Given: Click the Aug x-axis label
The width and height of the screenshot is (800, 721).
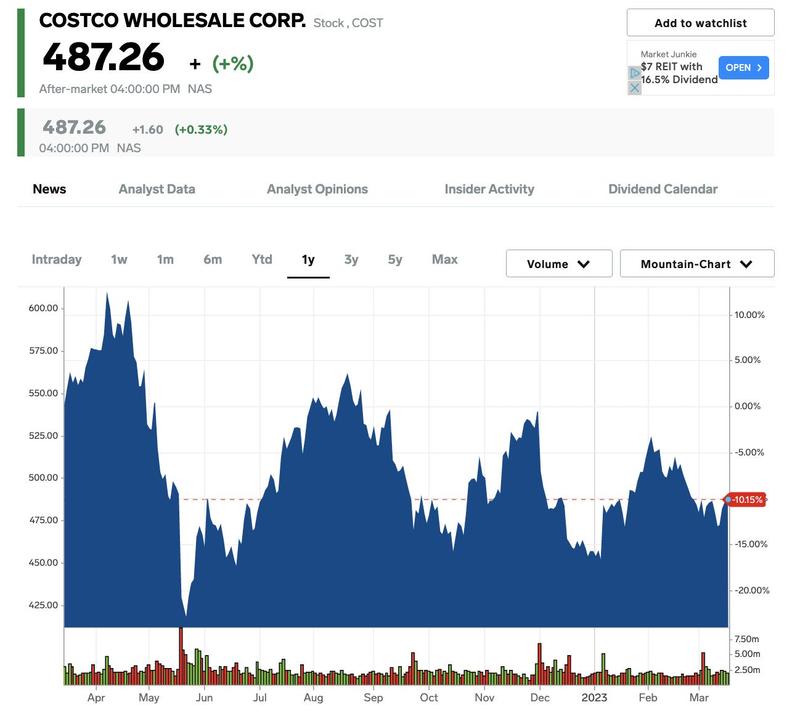Looking at the screenshot, I should pos(313,698).
